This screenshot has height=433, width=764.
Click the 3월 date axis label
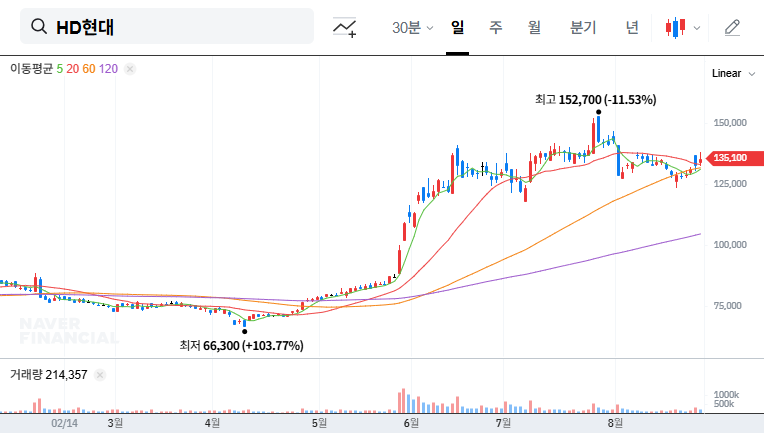click(115, 423)
